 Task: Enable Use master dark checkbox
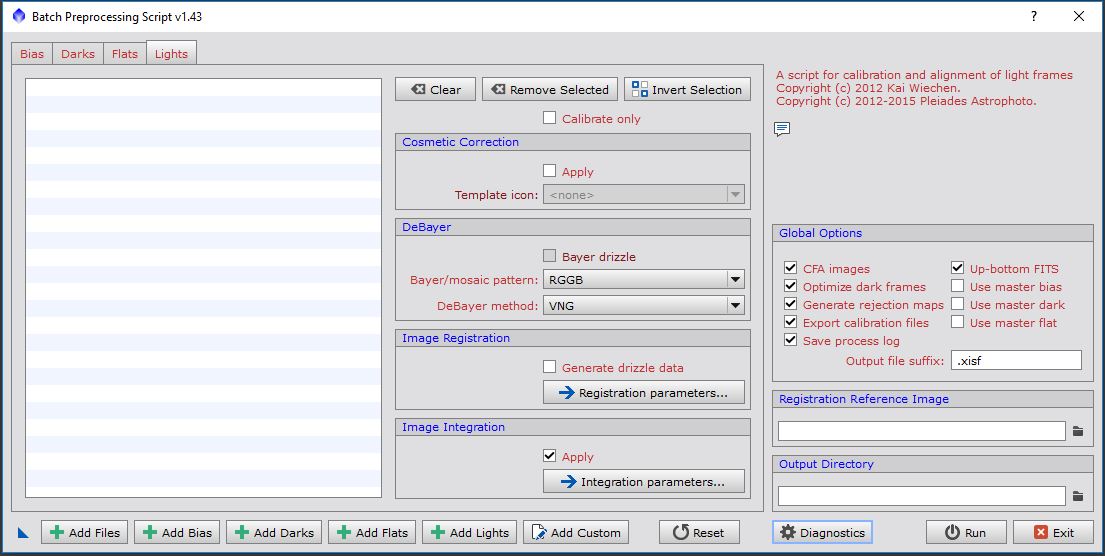point(958,304)
